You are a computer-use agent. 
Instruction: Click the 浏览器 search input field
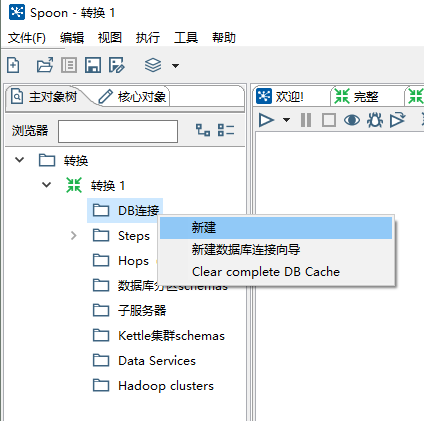tap(118, 131)
